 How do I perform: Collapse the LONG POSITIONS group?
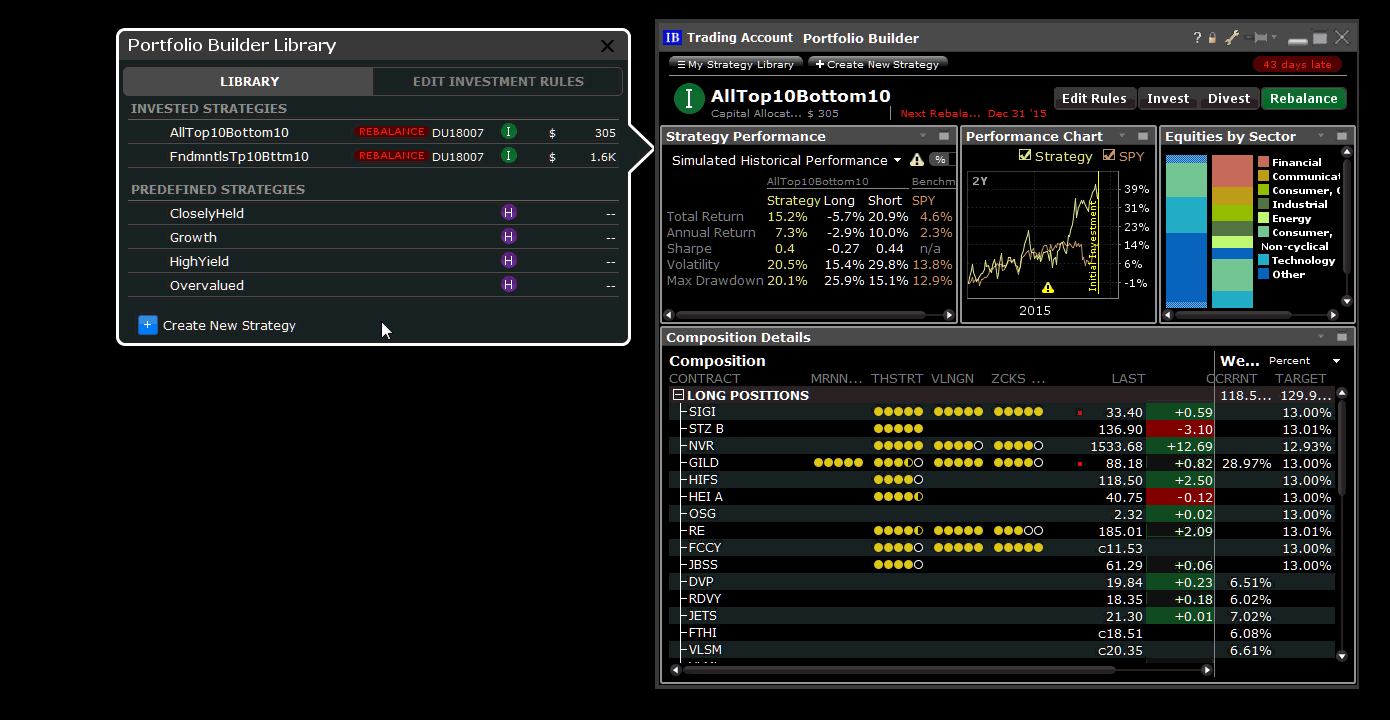tap(678, 395)
